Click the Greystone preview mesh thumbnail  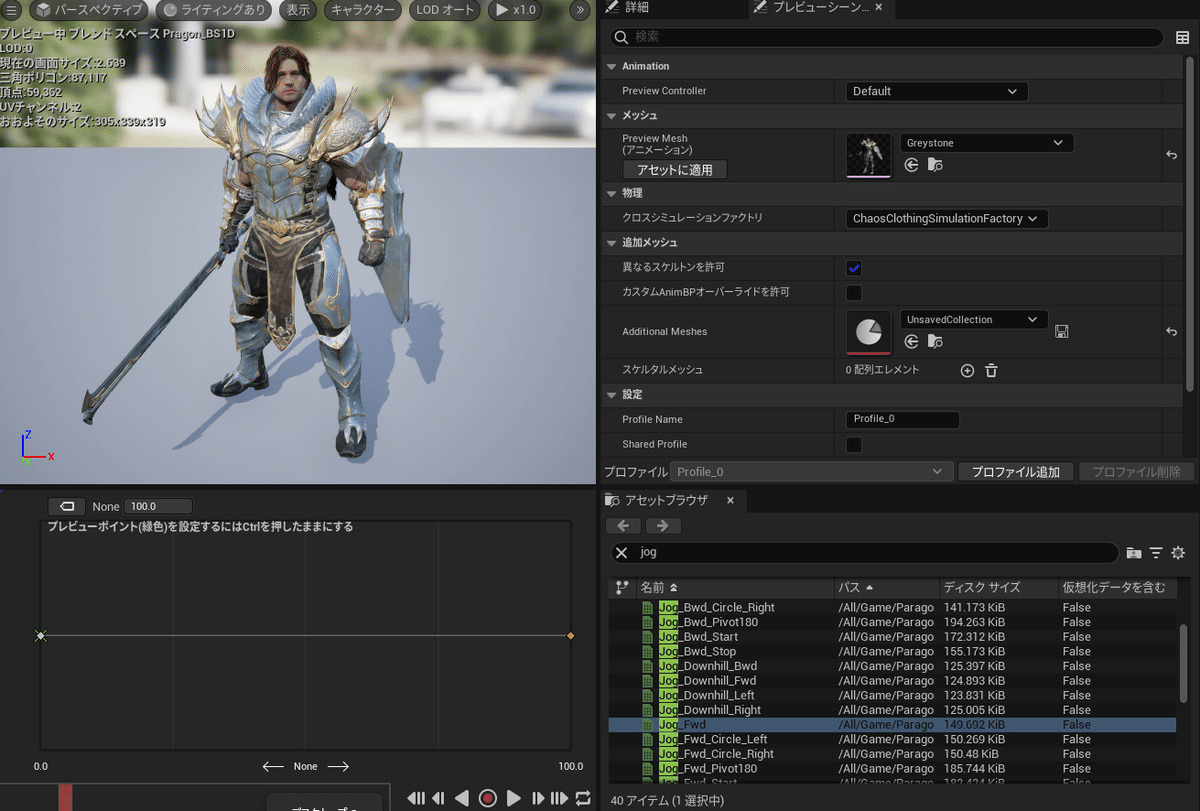868,155
